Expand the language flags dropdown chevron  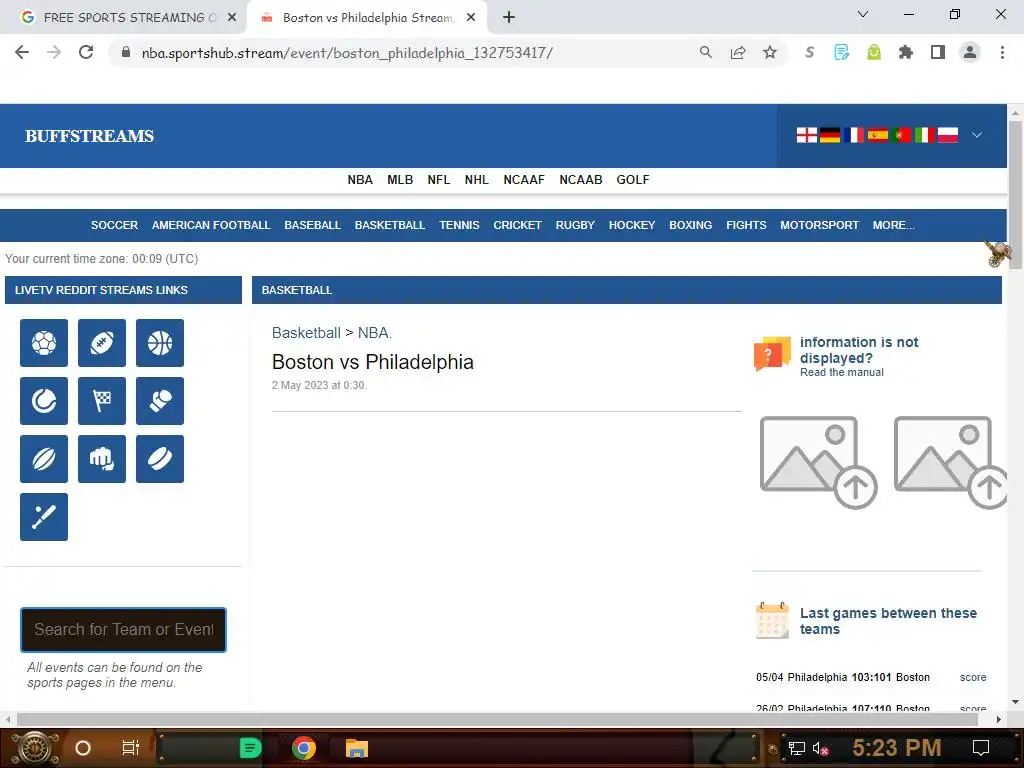point(977,135)
